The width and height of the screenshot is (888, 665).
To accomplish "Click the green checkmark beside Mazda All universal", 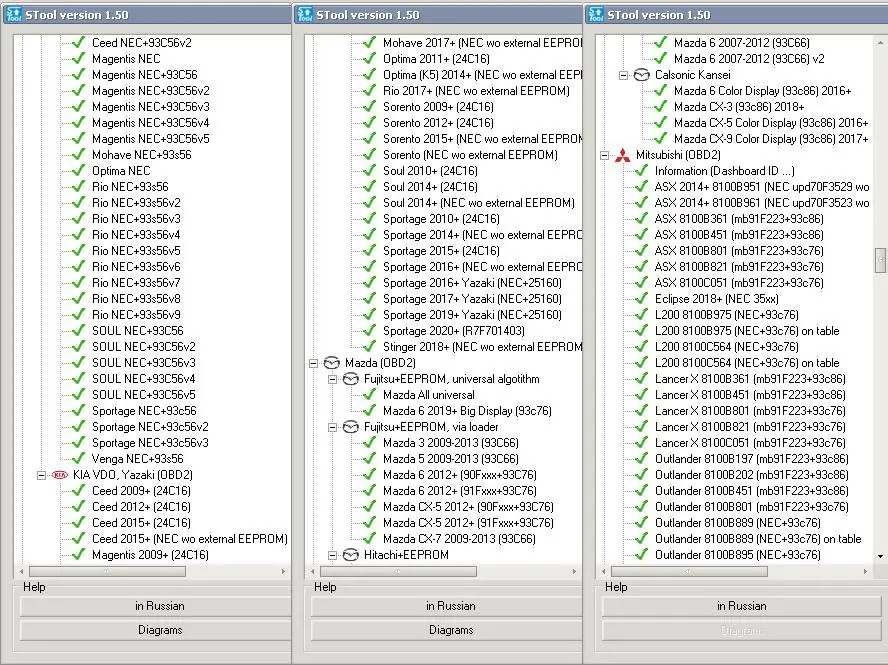I will 370,395.
